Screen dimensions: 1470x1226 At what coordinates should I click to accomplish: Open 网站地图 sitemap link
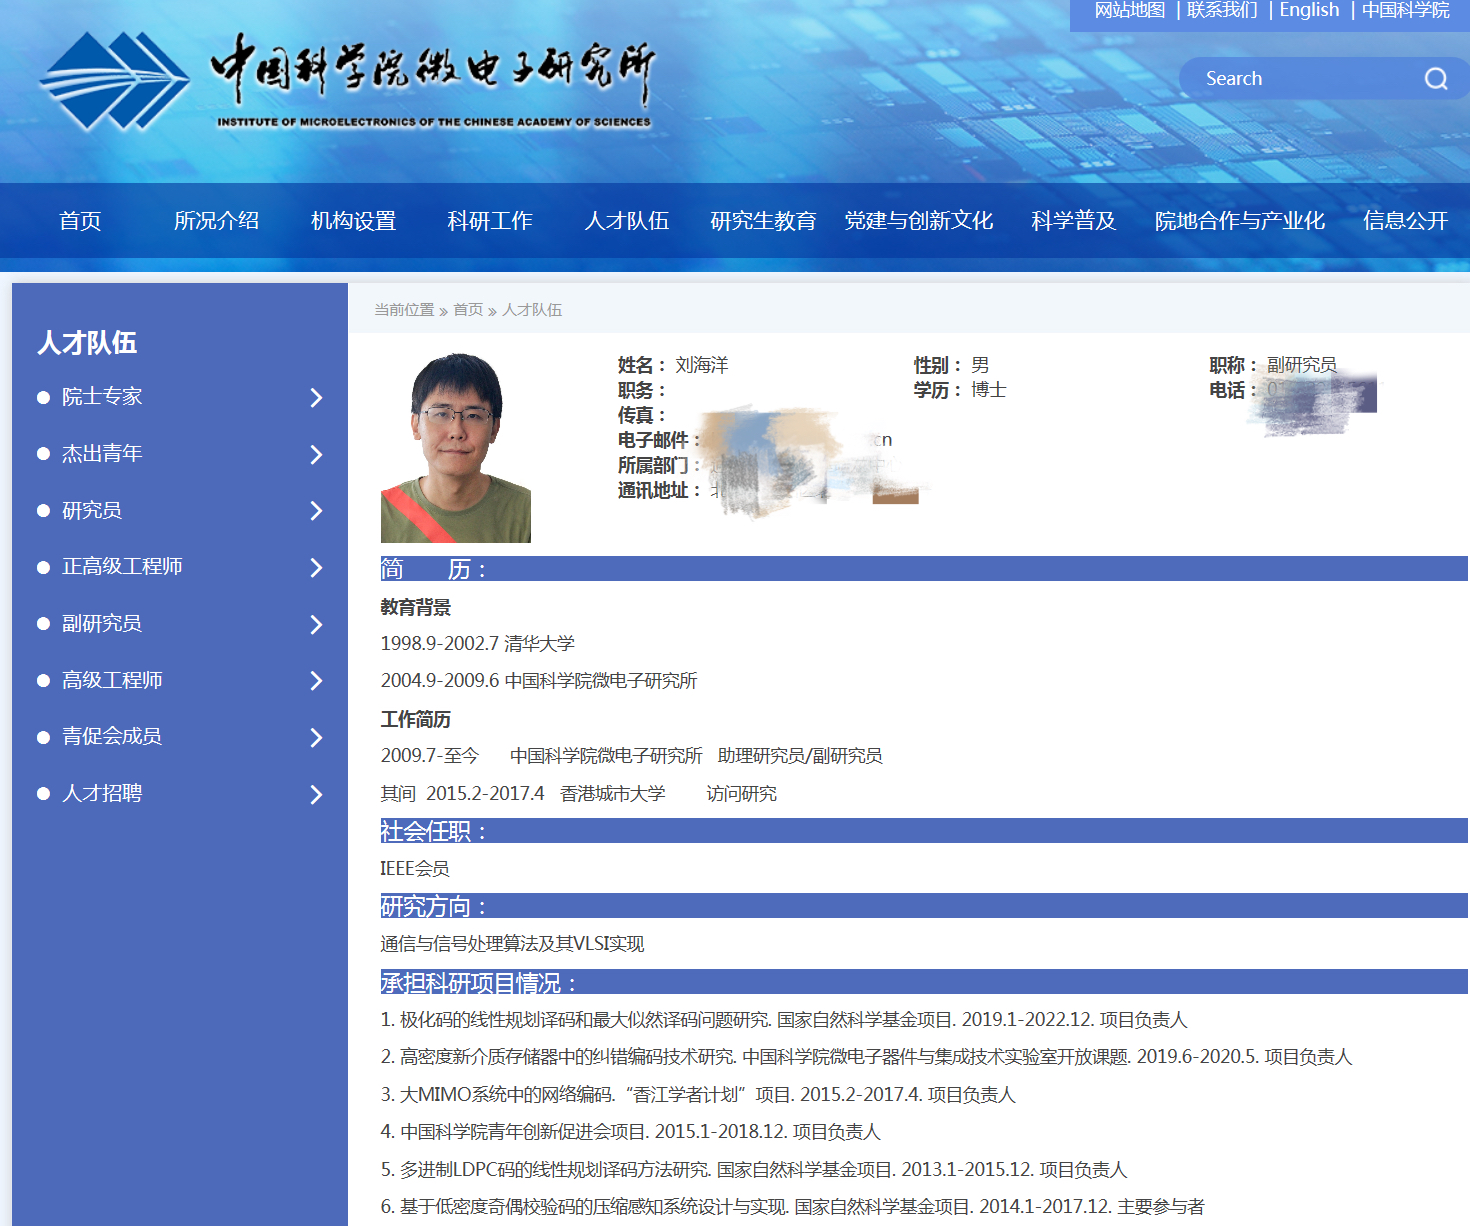1130,10
